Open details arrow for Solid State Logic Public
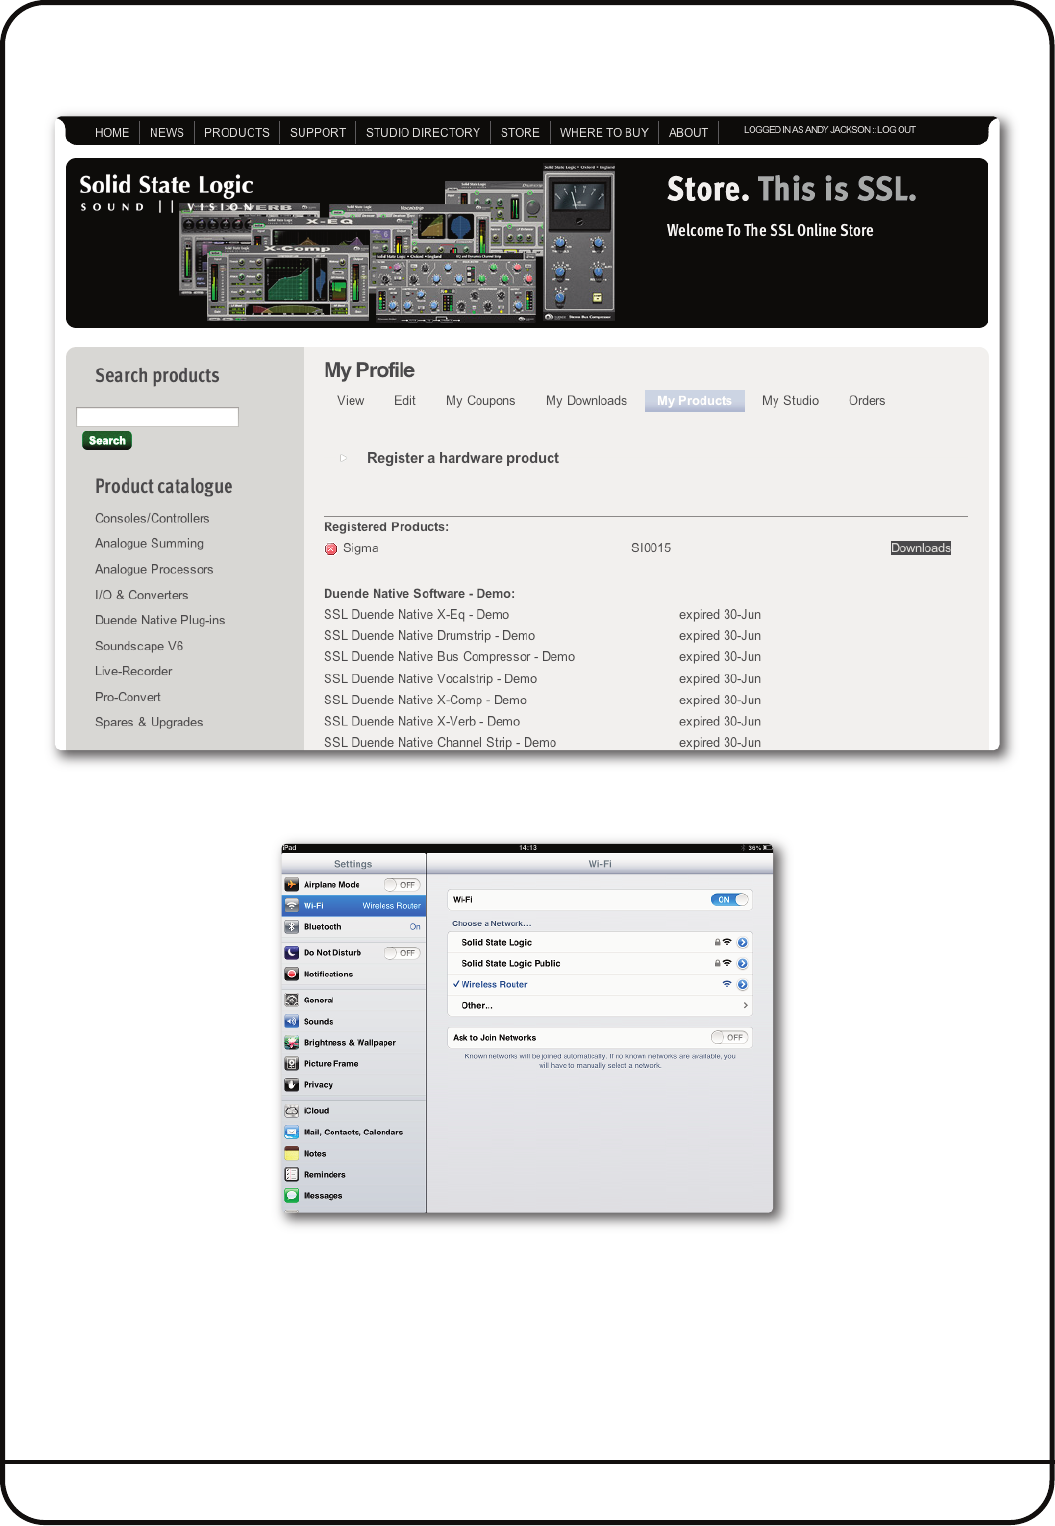The image size is (1055, 1526). (x=743, y=964)
